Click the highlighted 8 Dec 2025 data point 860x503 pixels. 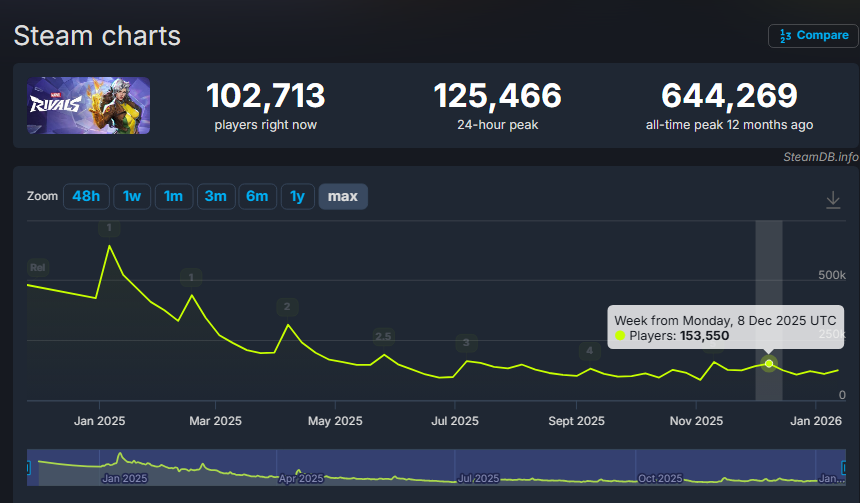pyautogui.click(x=769, y=364)
